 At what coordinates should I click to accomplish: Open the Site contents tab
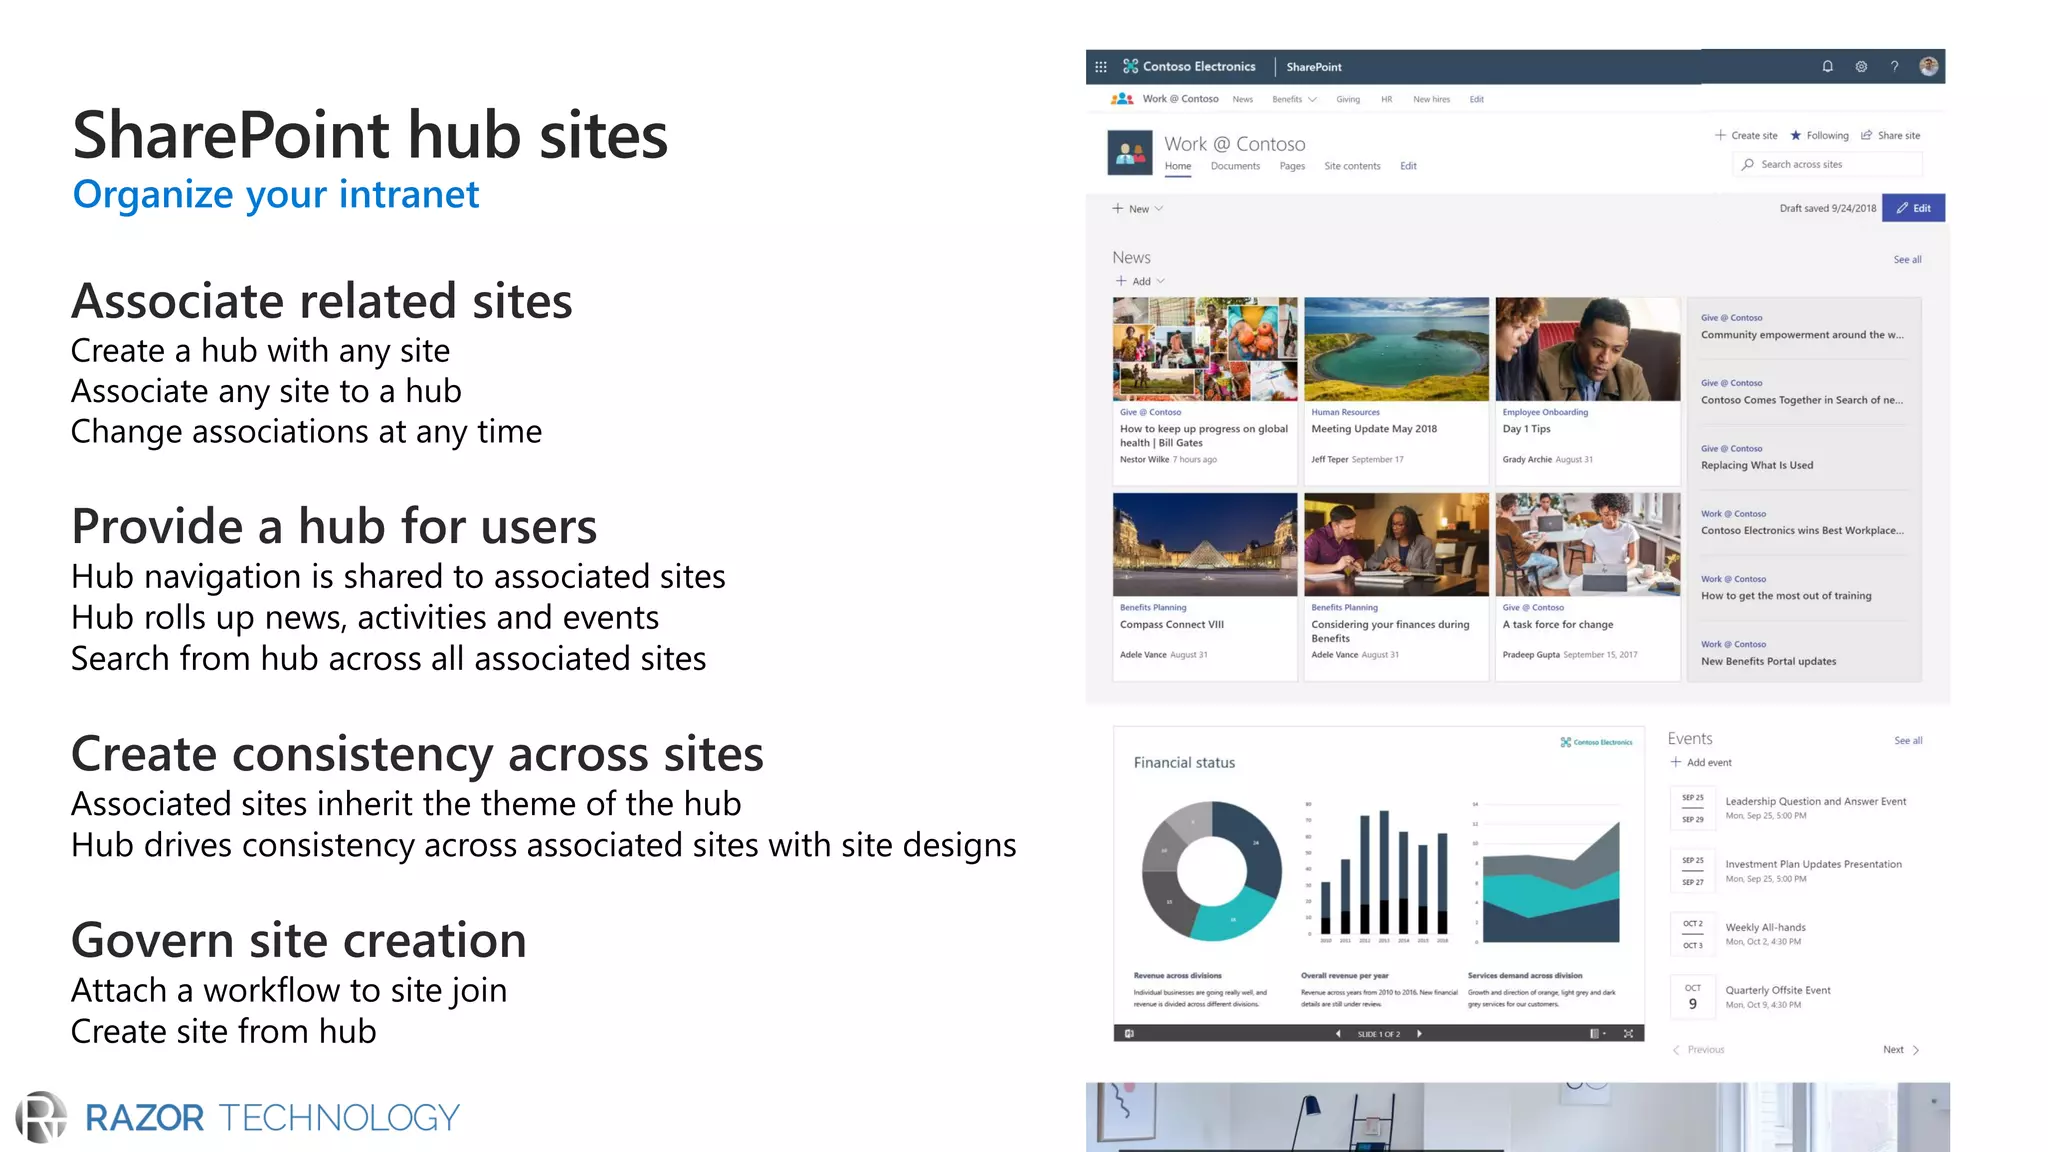[x=1352, y=166]
